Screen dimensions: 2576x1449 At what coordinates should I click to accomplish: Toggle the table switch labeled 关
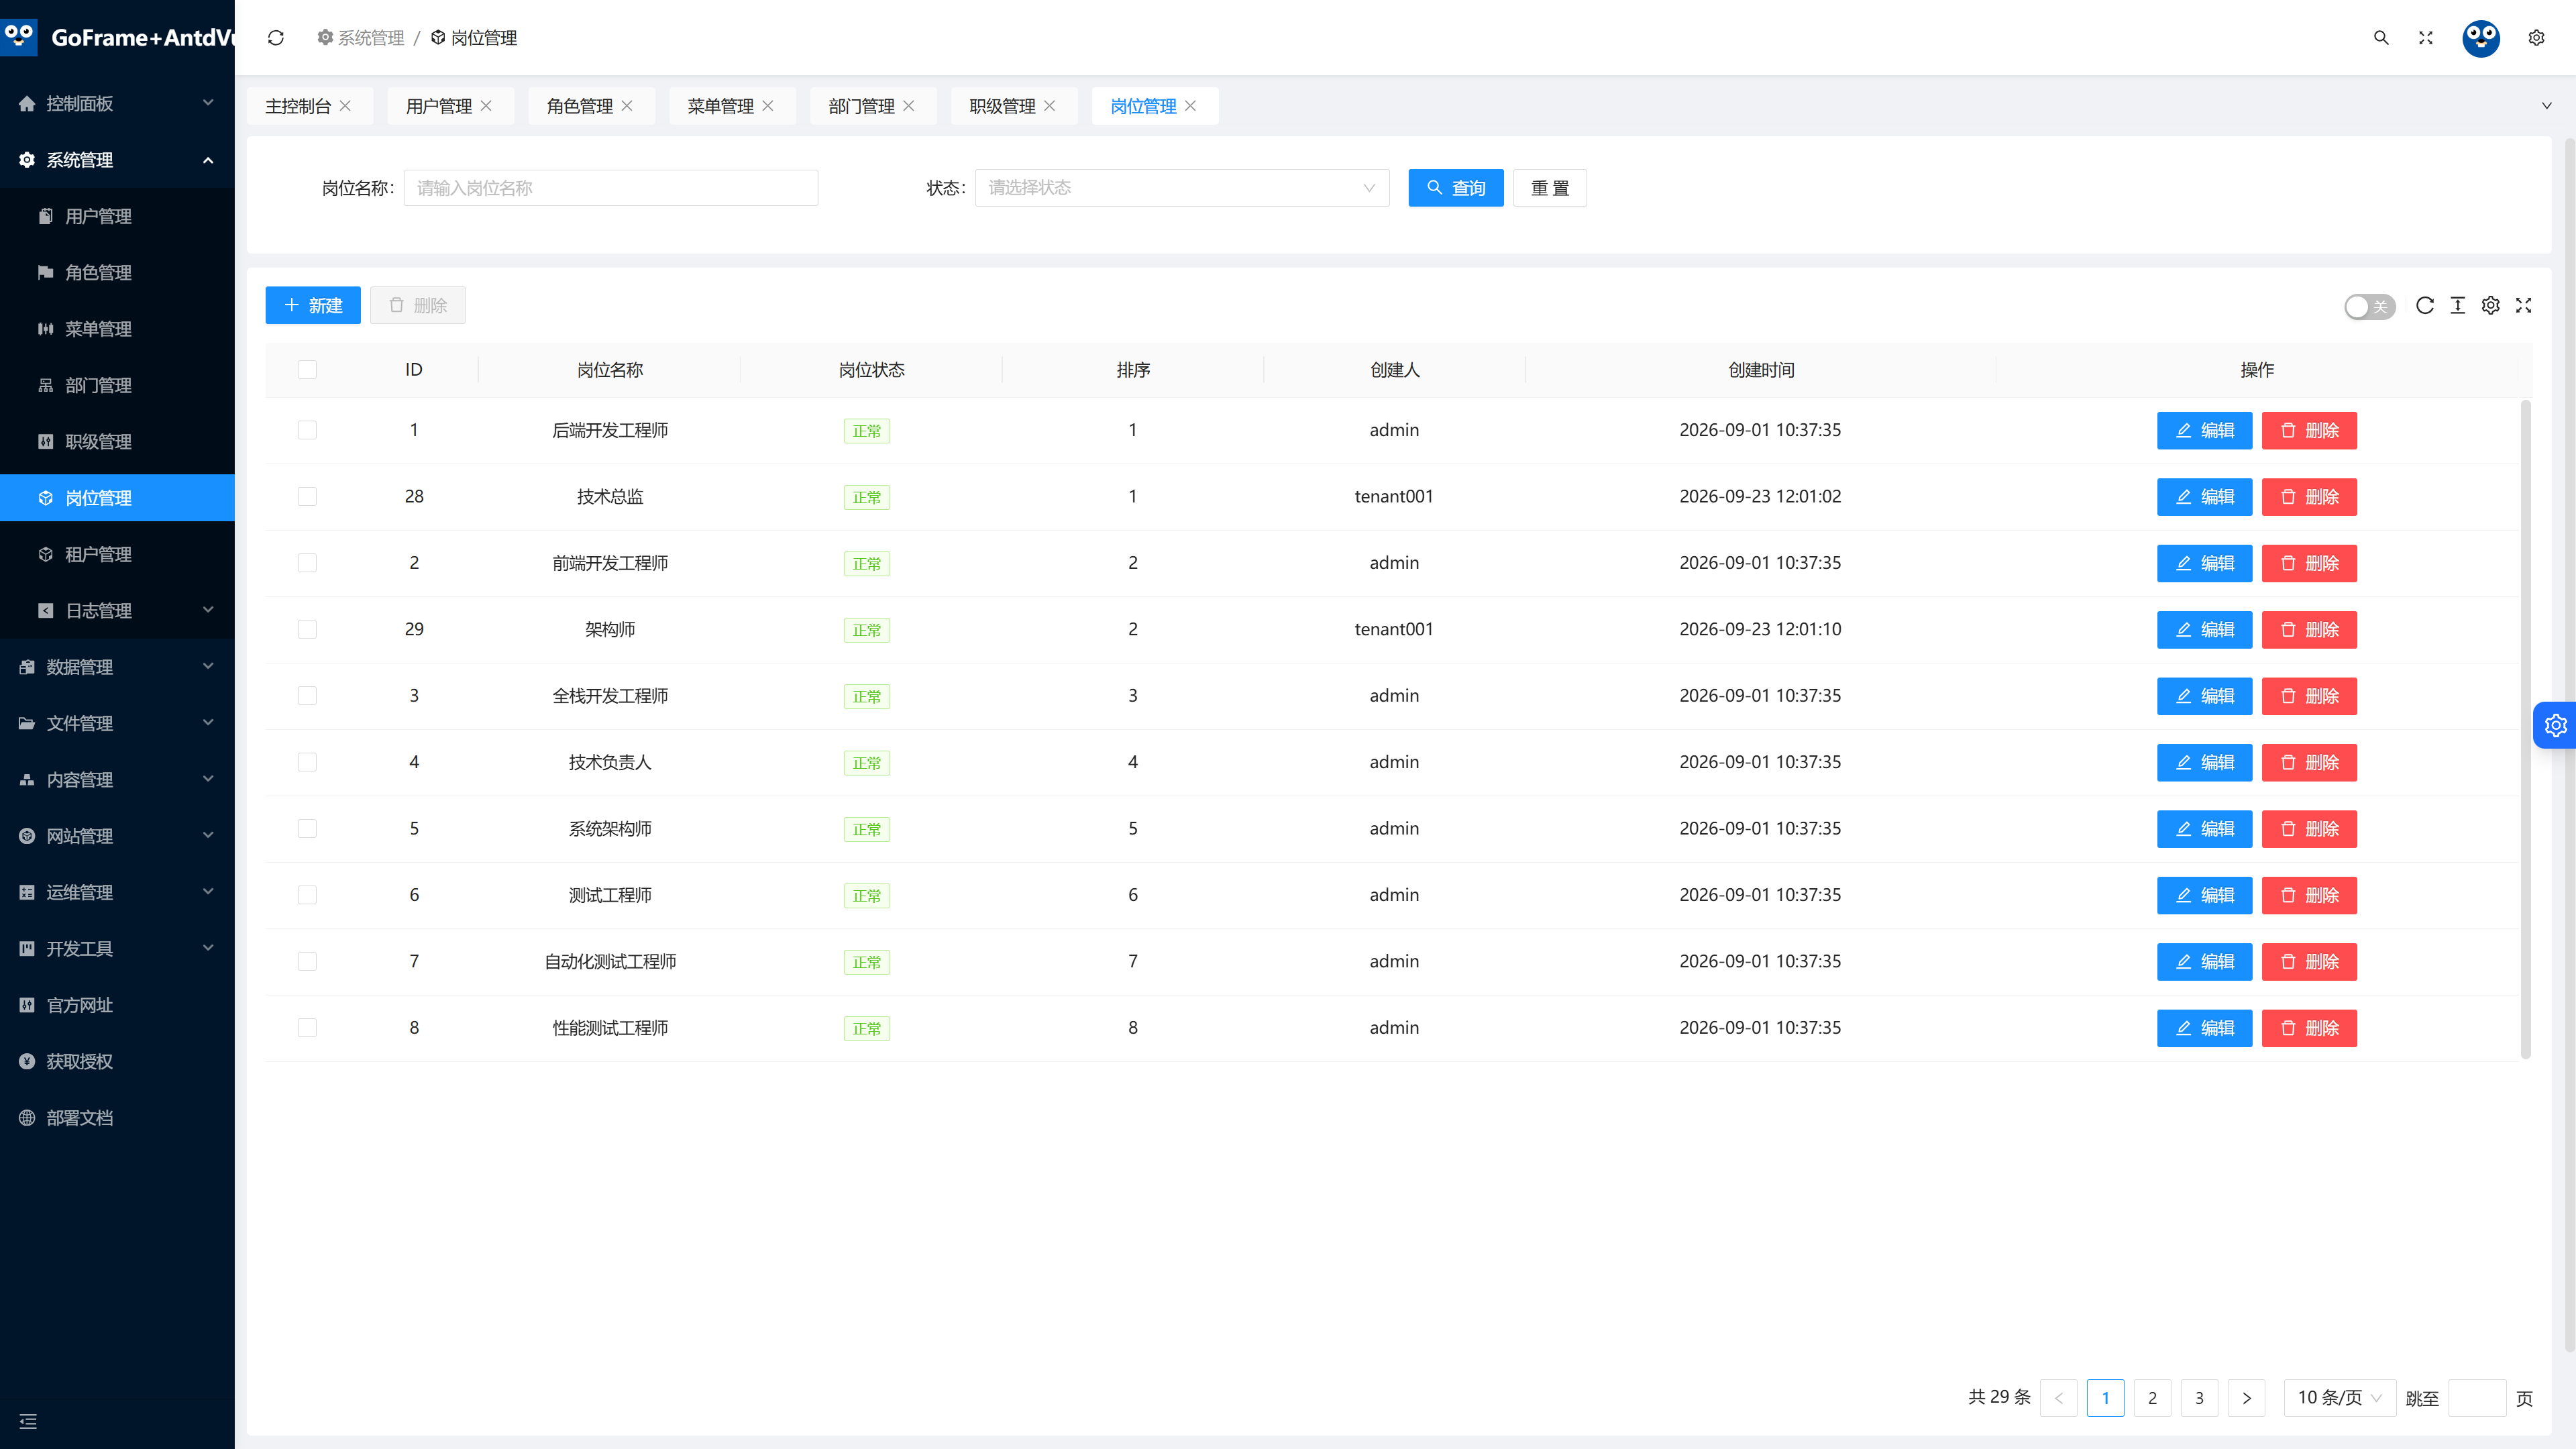(x=2369, y=306)
